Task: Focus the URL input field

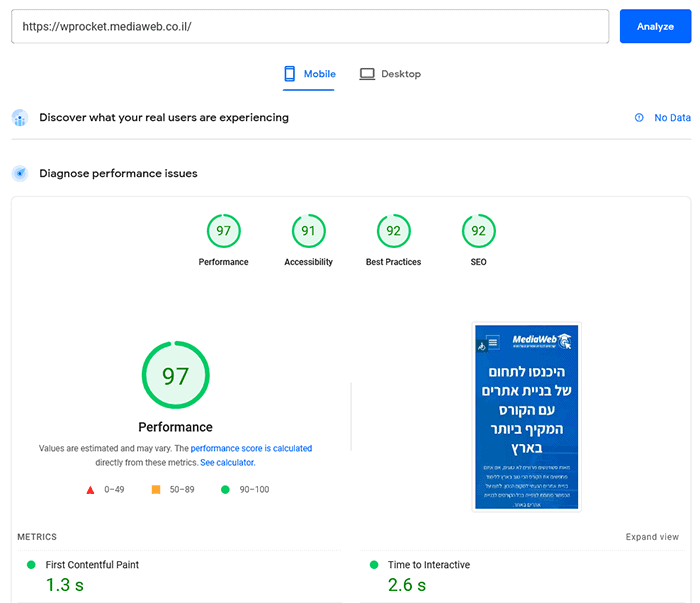Action: tap(310, 26)
